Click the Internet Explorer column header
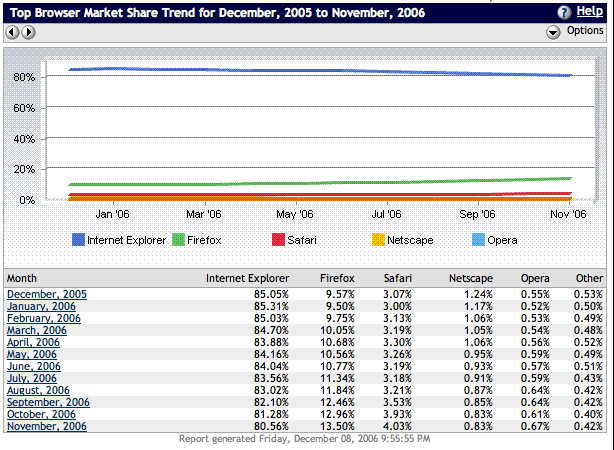Image resolution: width=614 pixels, height=450 pixels. coord(247,278)
